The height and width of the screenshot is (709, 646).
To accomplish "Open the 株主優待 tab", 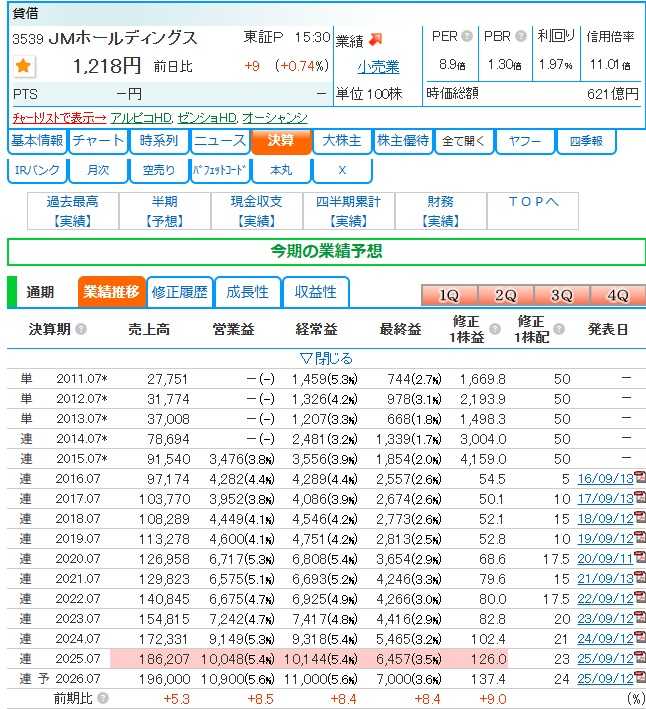I will pos(403,142).
